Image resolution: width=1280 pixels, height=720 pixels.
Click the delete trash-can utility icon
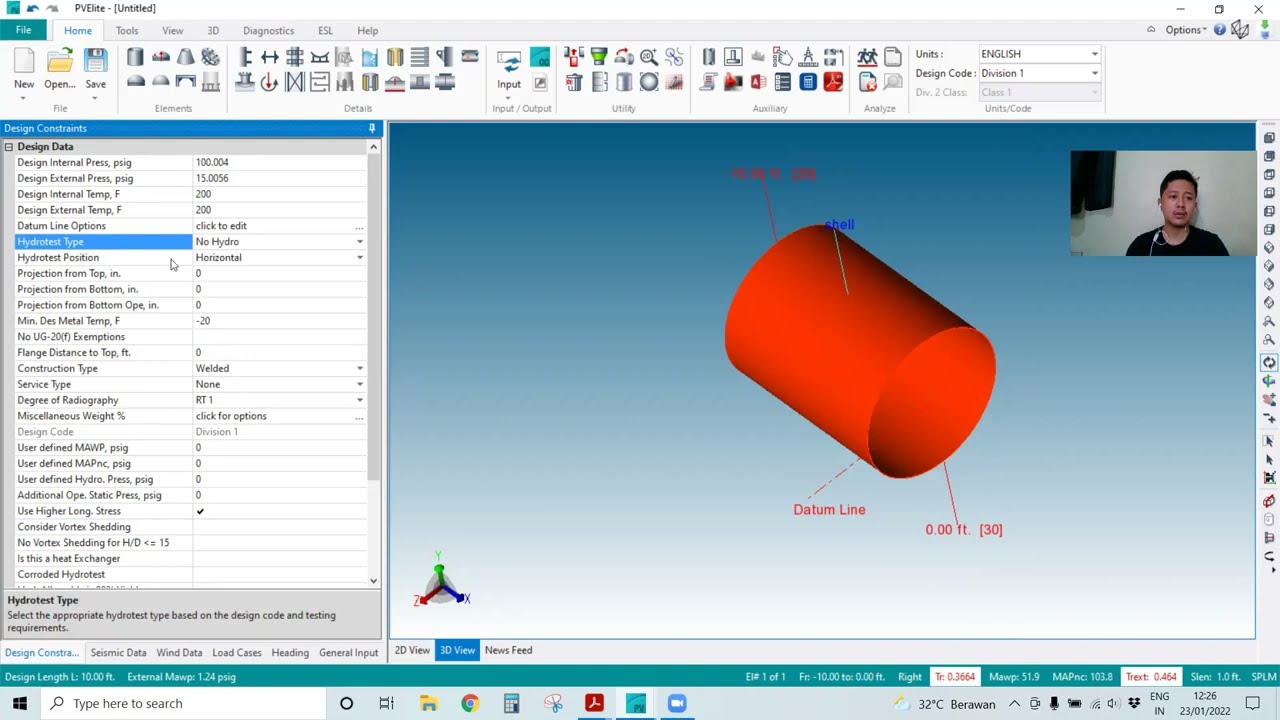(x=574, y=82)
